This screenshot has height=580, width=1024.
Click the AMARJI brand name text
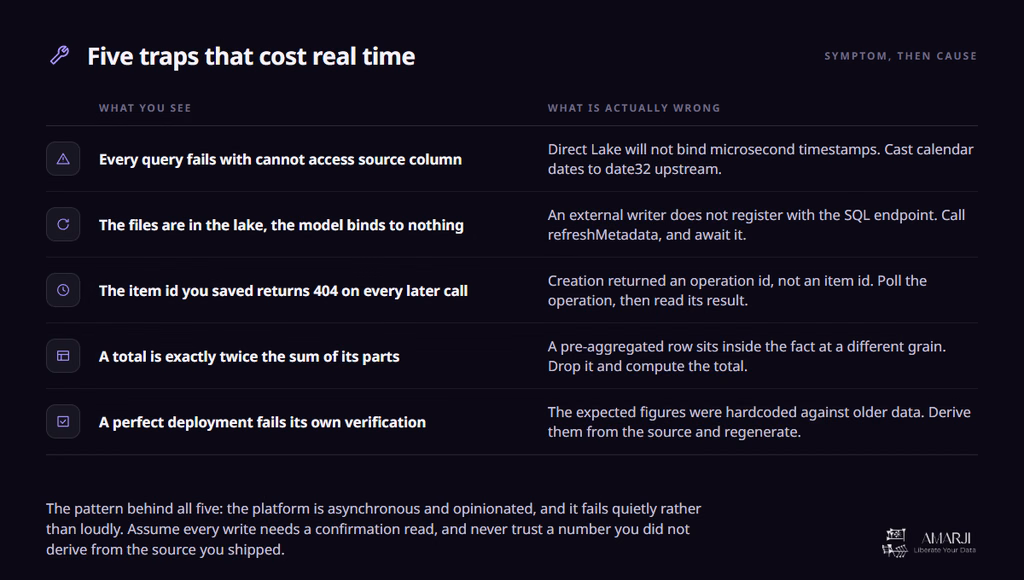(946, 538)
